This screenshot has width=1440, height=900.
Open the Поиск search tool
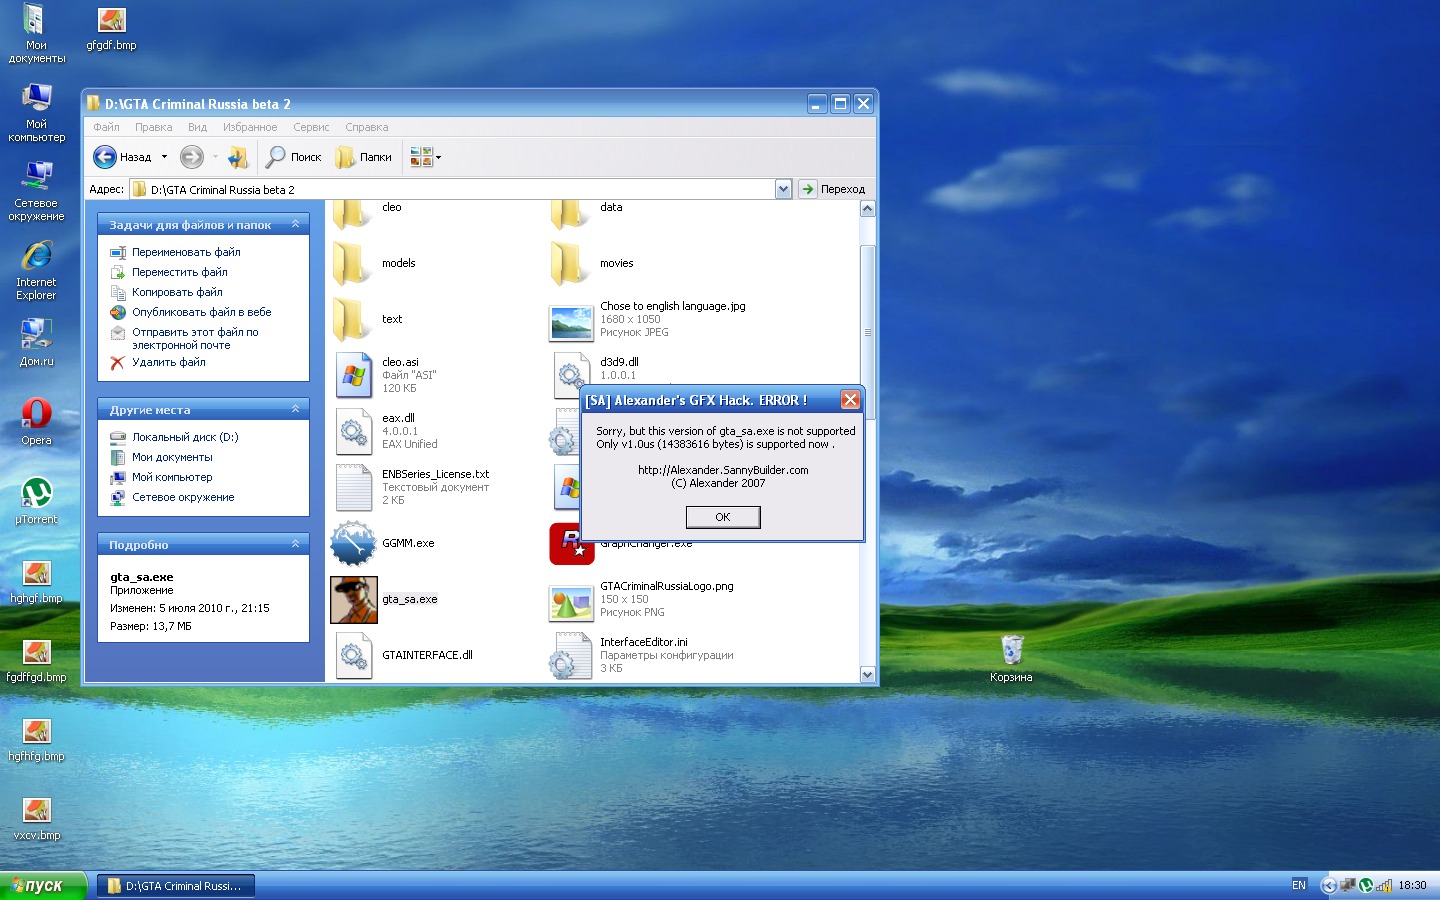294,157
